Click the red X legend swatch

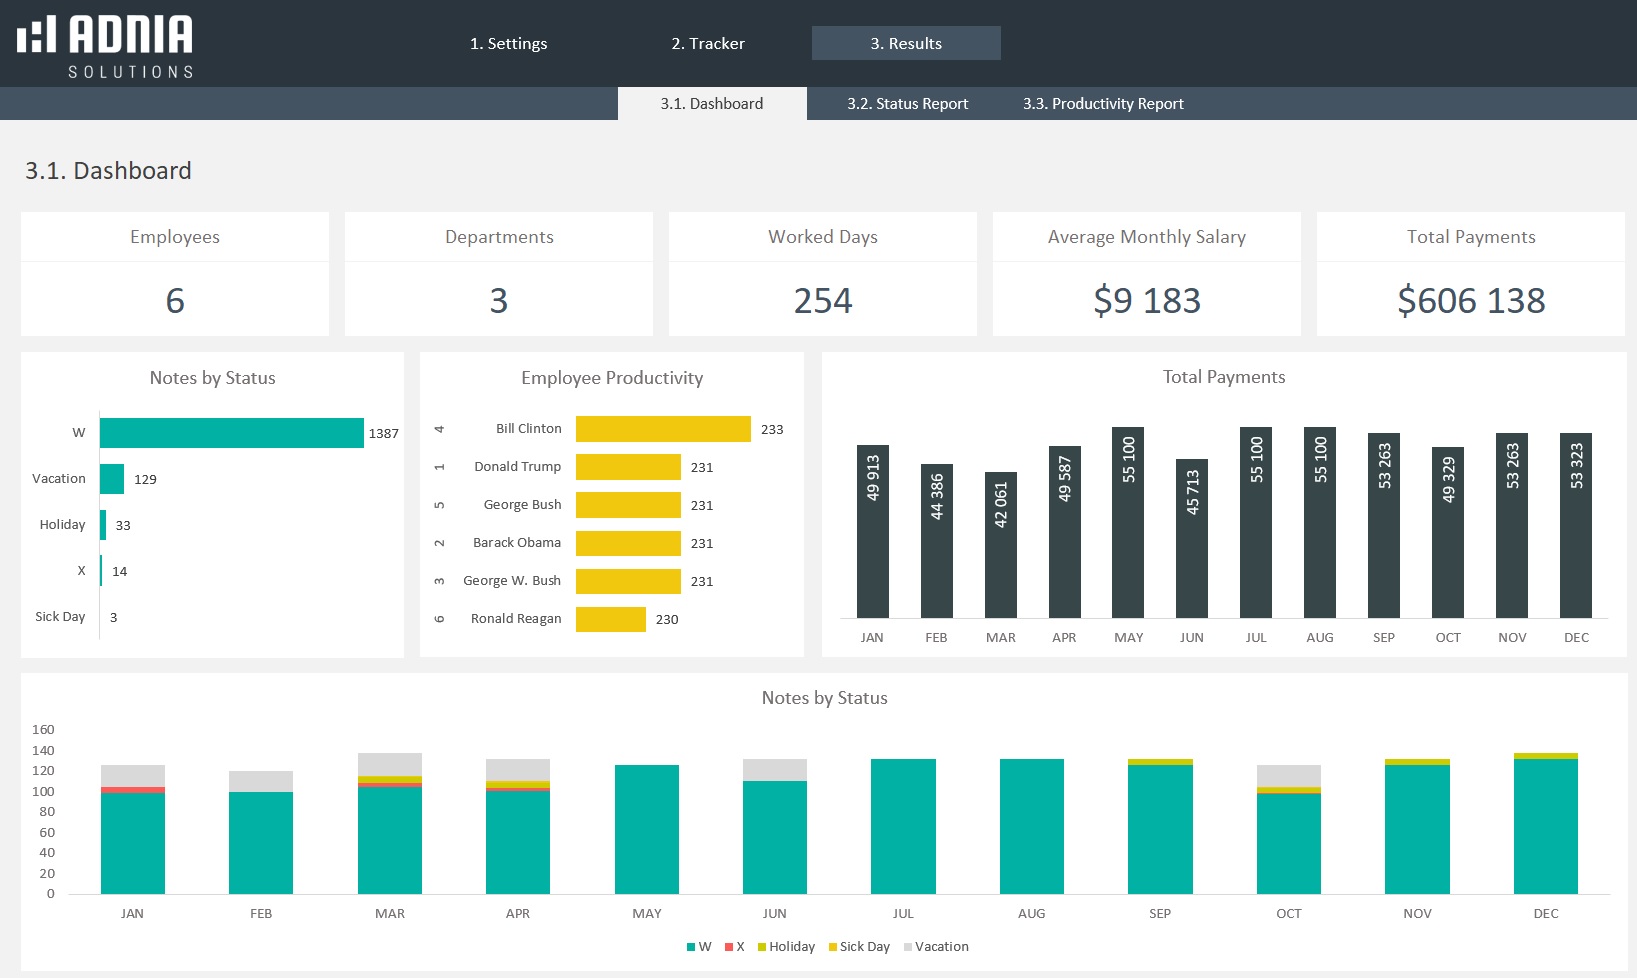729,947
